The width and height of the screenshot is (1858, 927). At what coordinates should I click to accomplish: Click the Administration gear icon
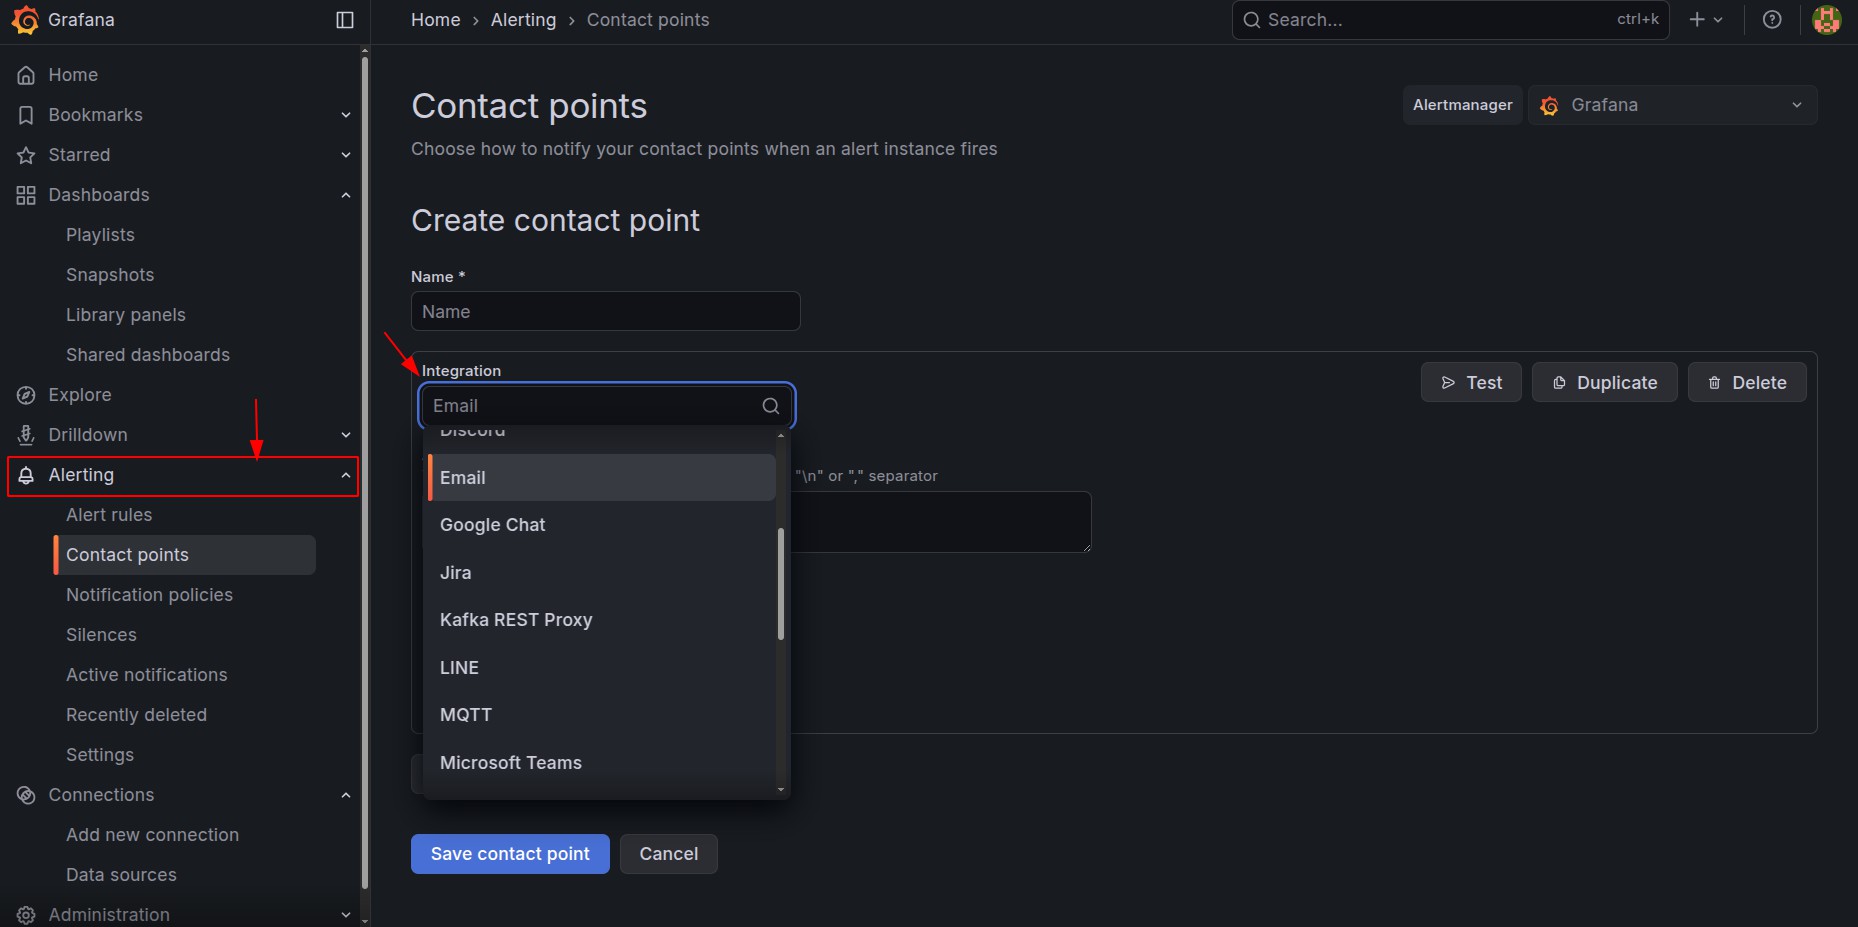(26, 915)
